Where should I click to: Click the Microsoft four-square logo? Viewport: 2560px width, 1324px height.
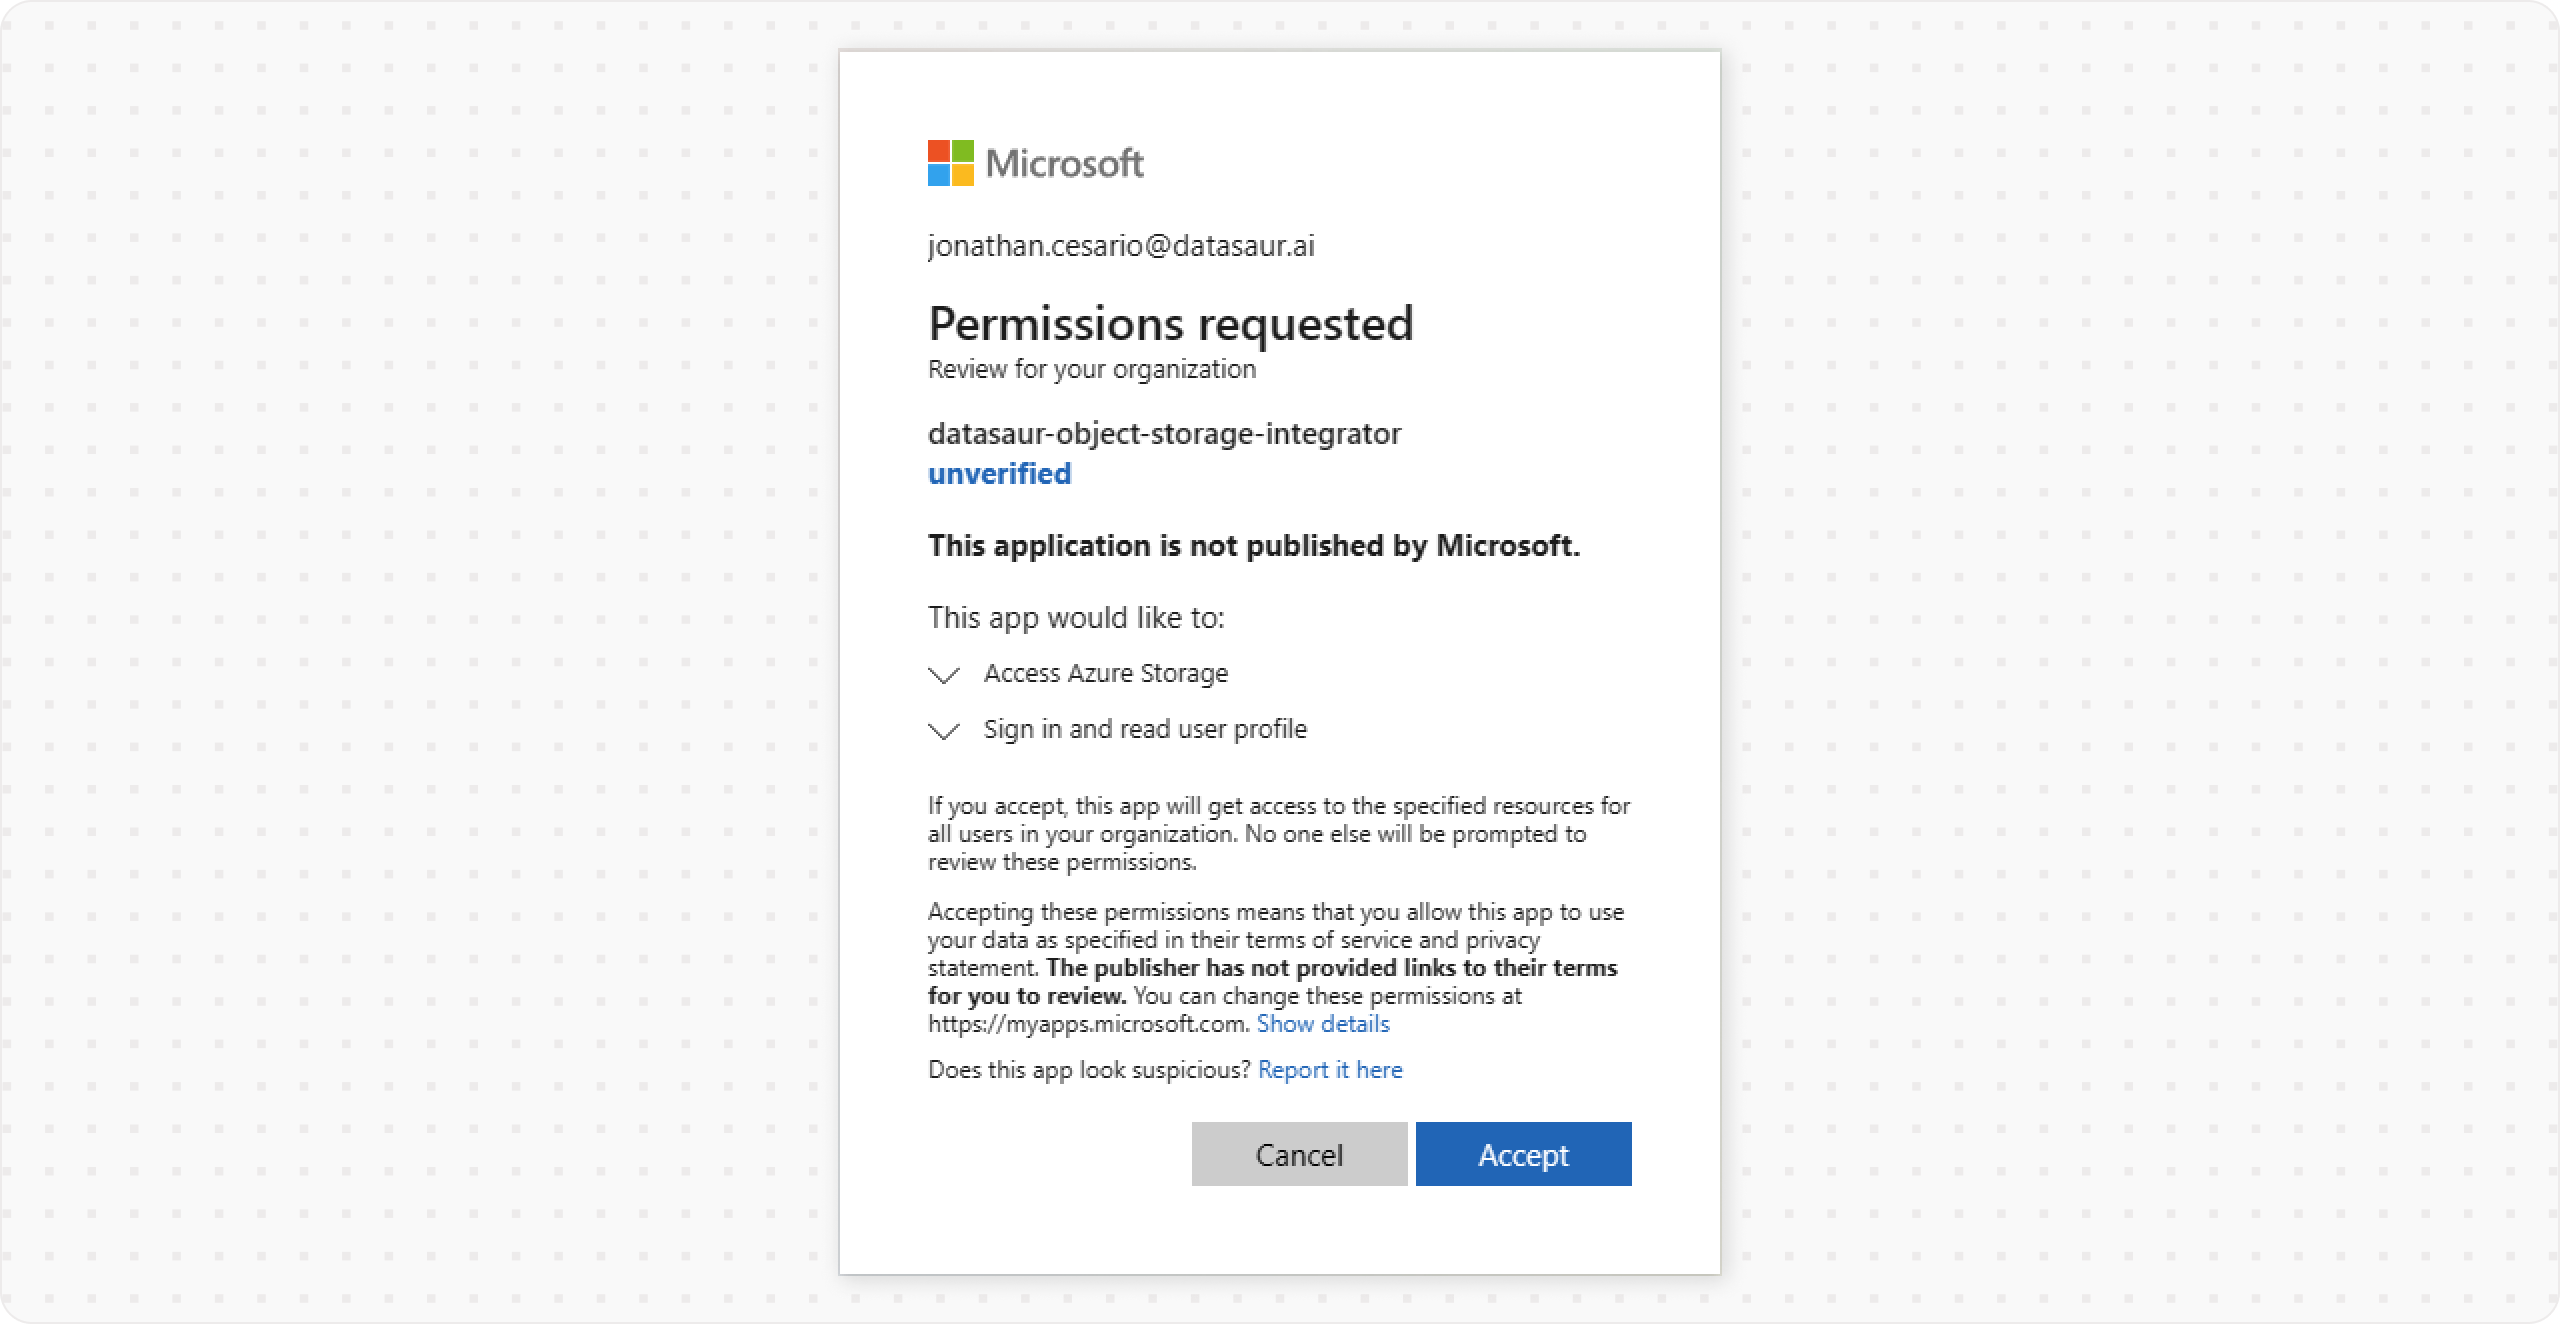(950, 163)
